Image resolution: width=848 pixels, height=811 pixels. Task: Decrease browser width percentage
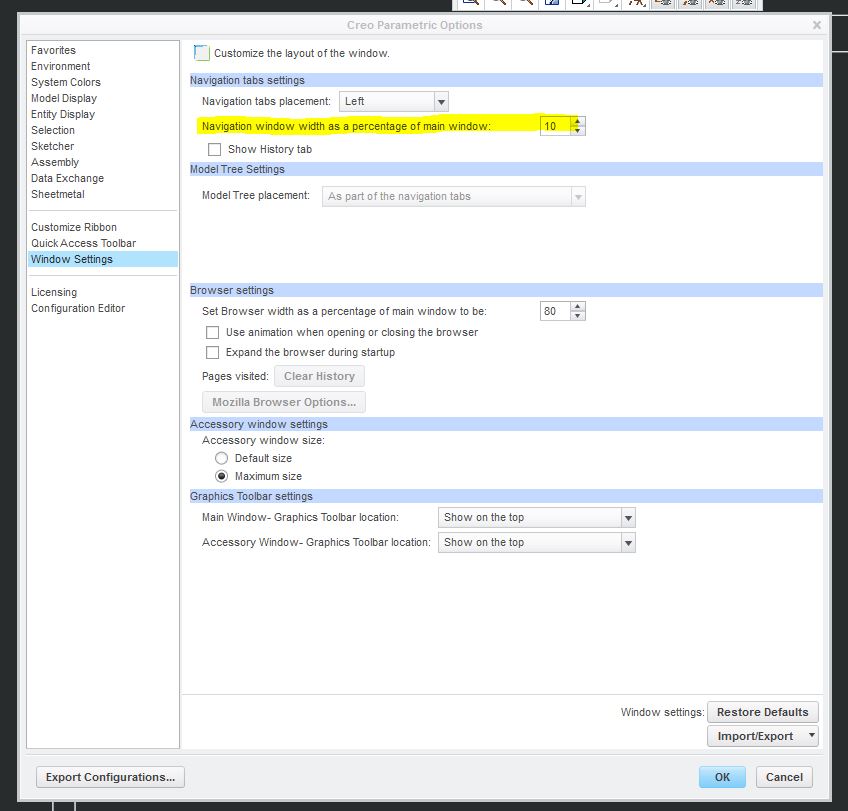pyautogui.click(x=578, y=315)
